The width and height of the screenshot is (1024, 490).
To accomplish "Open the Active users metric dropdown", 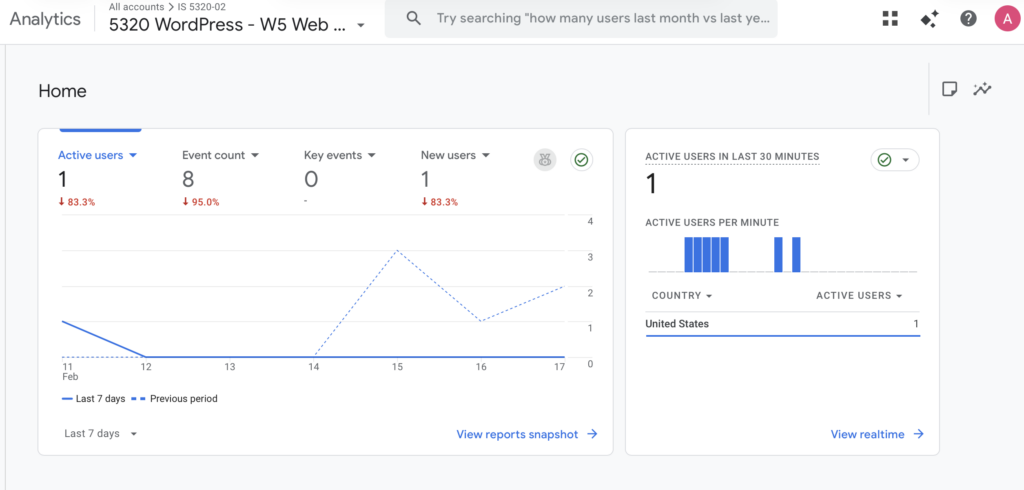I will tap(97, 155).
